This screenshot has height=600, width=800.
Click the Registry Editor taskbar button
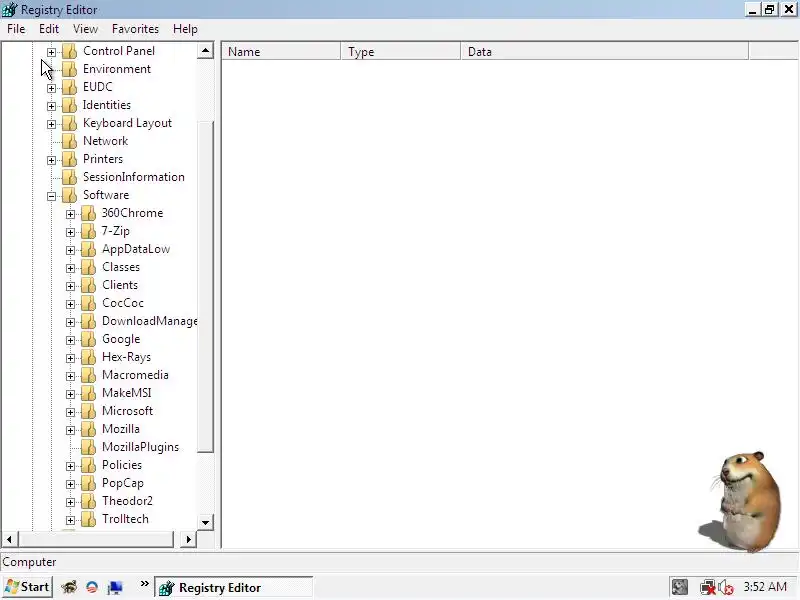click(234, 588)
